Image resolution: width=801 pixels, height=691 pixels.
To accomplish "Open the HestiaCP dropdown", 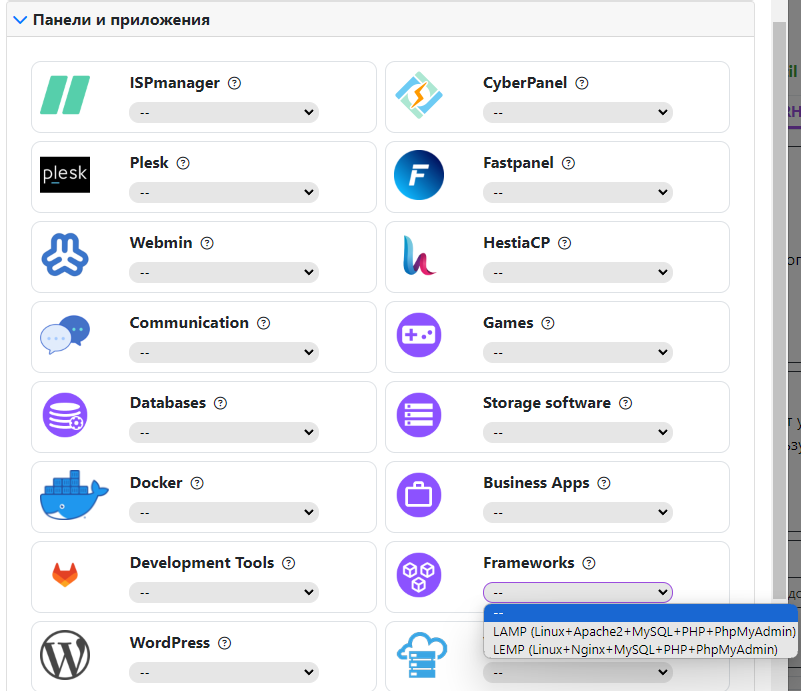I will click(x=578, y=272).
